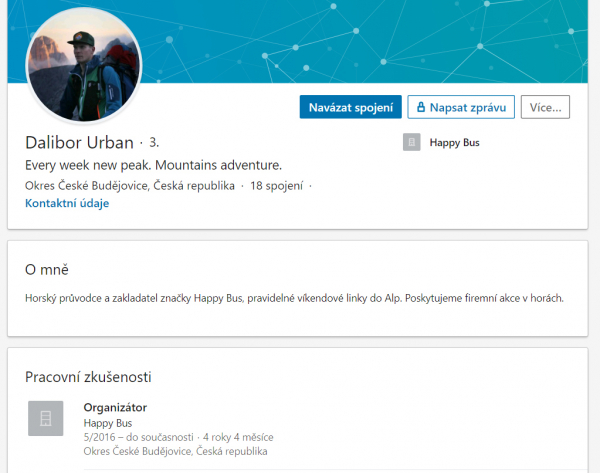Viewport: 600px width, 473px height.
Task: Click the Organizátor job title
Action: click(x=115, y=408)
